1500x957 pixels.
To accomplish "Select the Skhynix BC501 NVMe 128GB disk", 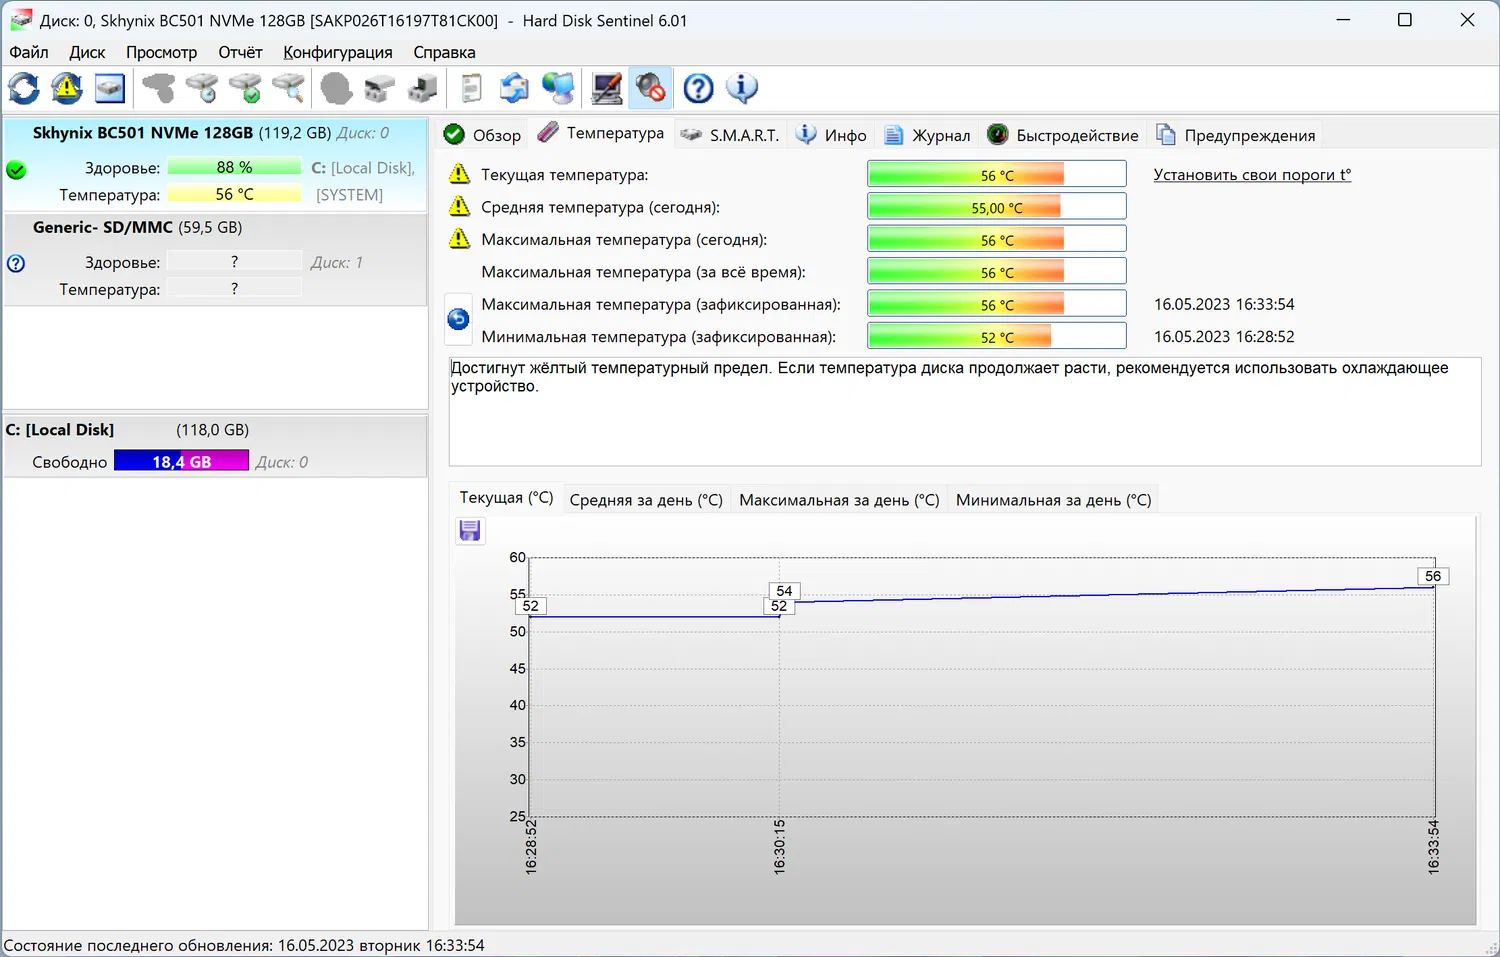I will (x=215, y=163).
